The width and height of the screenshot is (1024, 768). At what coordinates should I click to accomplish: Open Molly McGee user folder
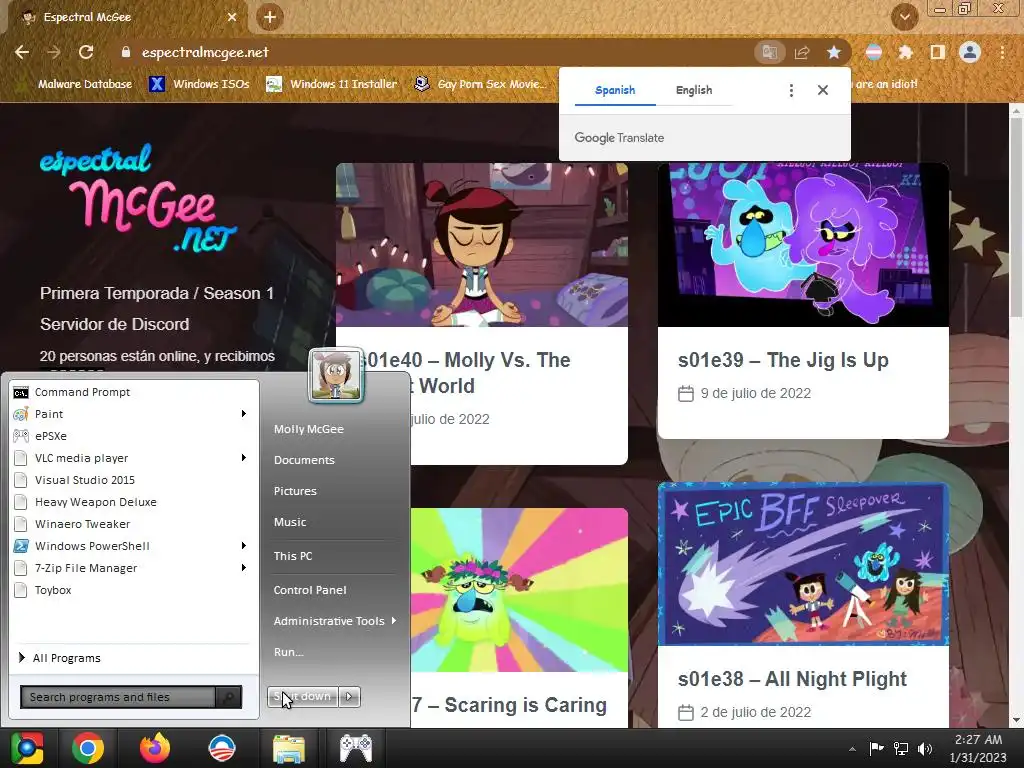tap(309, 429)
